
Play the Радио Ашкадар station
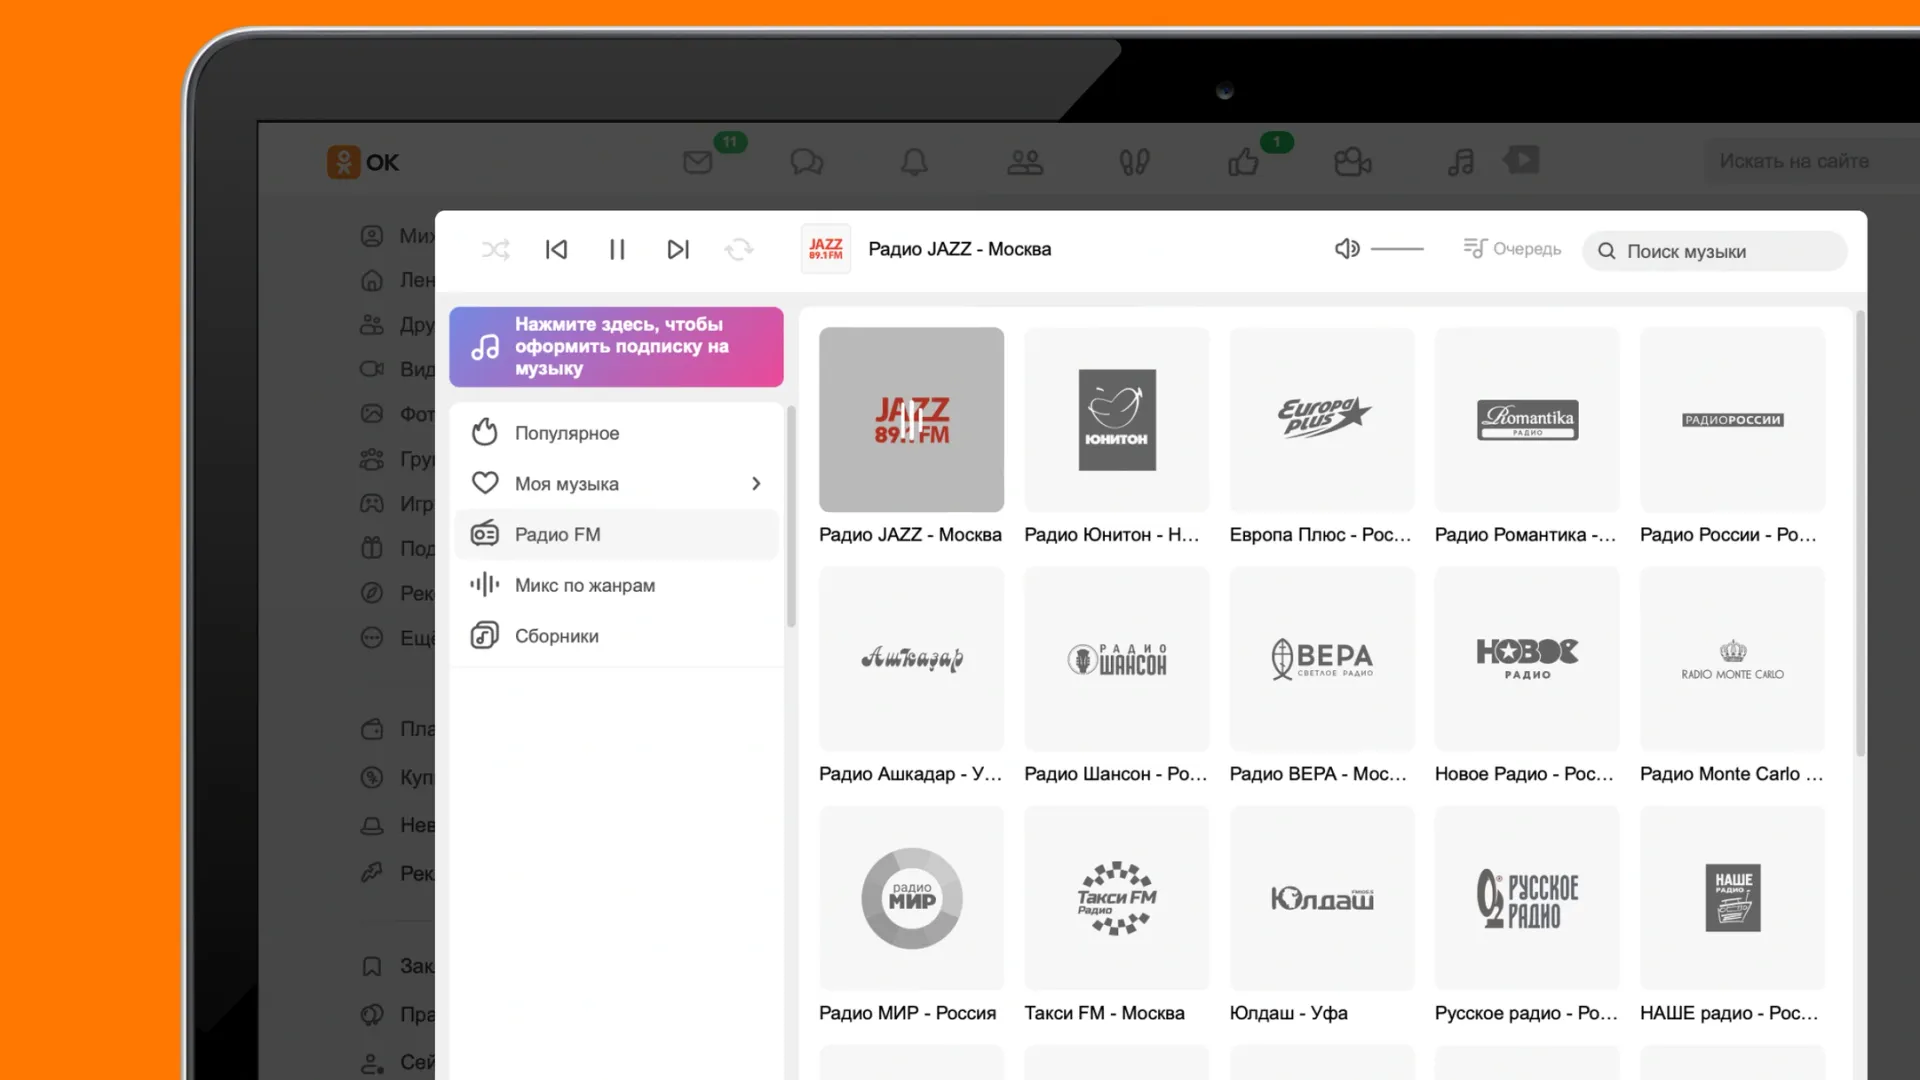pos(911,659)
